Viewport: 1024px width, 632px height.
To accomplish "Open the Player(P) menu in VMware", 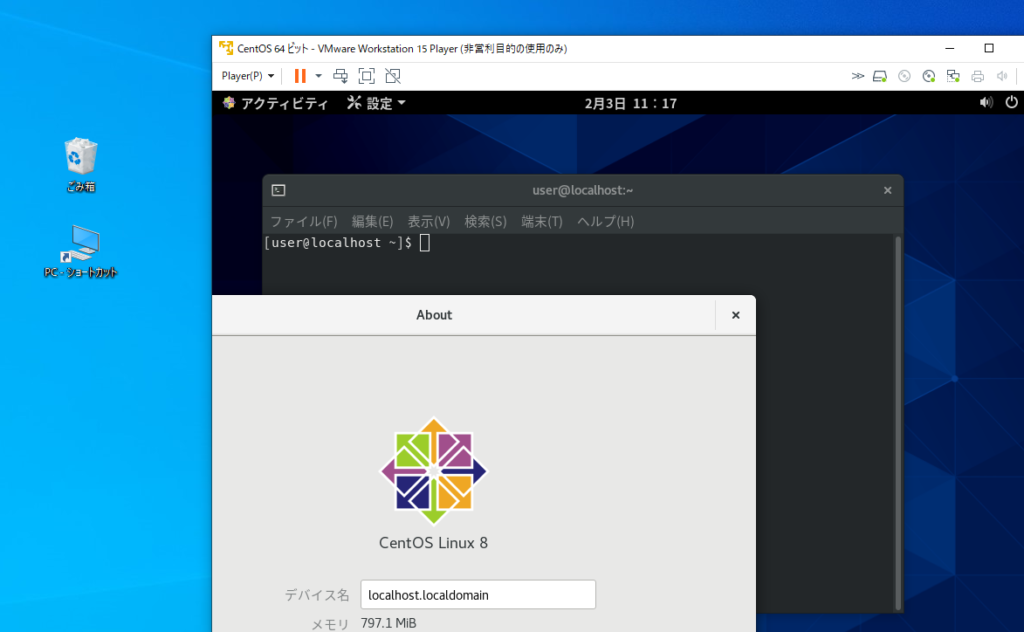I will [x=248, y=76].
